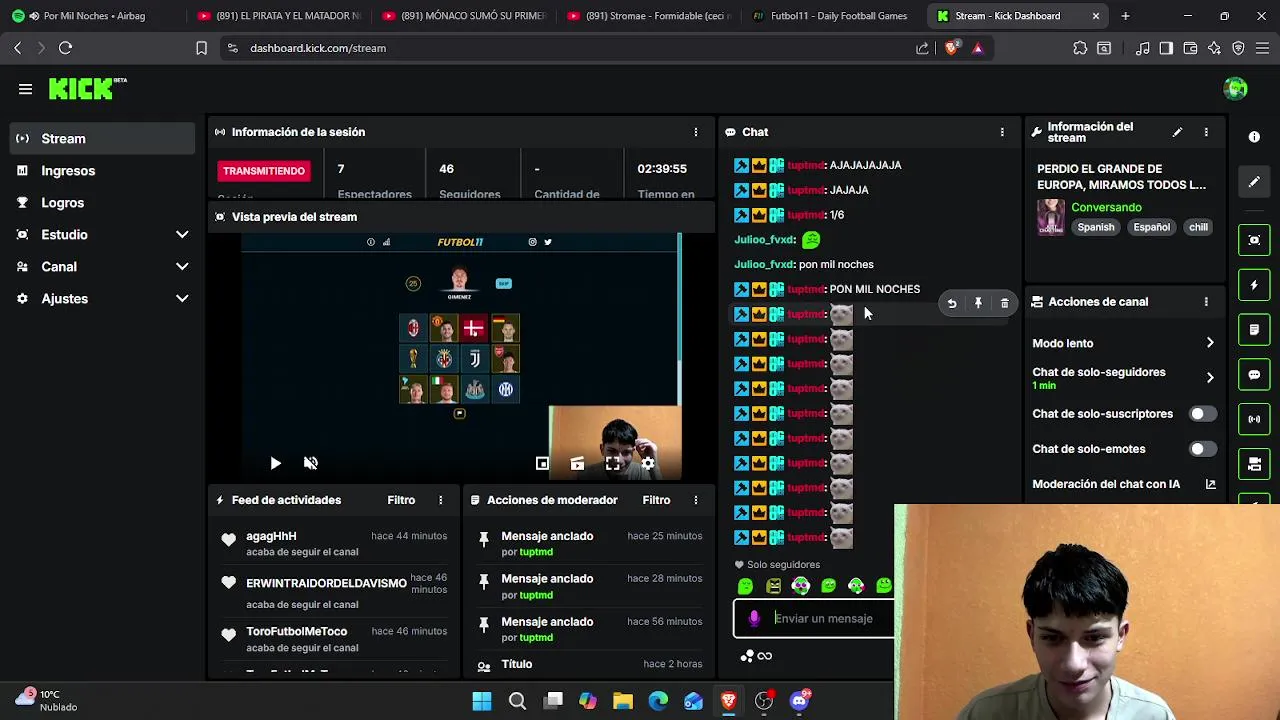This screenshot has width=1280, height=720.
Task: Pin the PON MIL NOCHES chat message
Action: point(978,303)
